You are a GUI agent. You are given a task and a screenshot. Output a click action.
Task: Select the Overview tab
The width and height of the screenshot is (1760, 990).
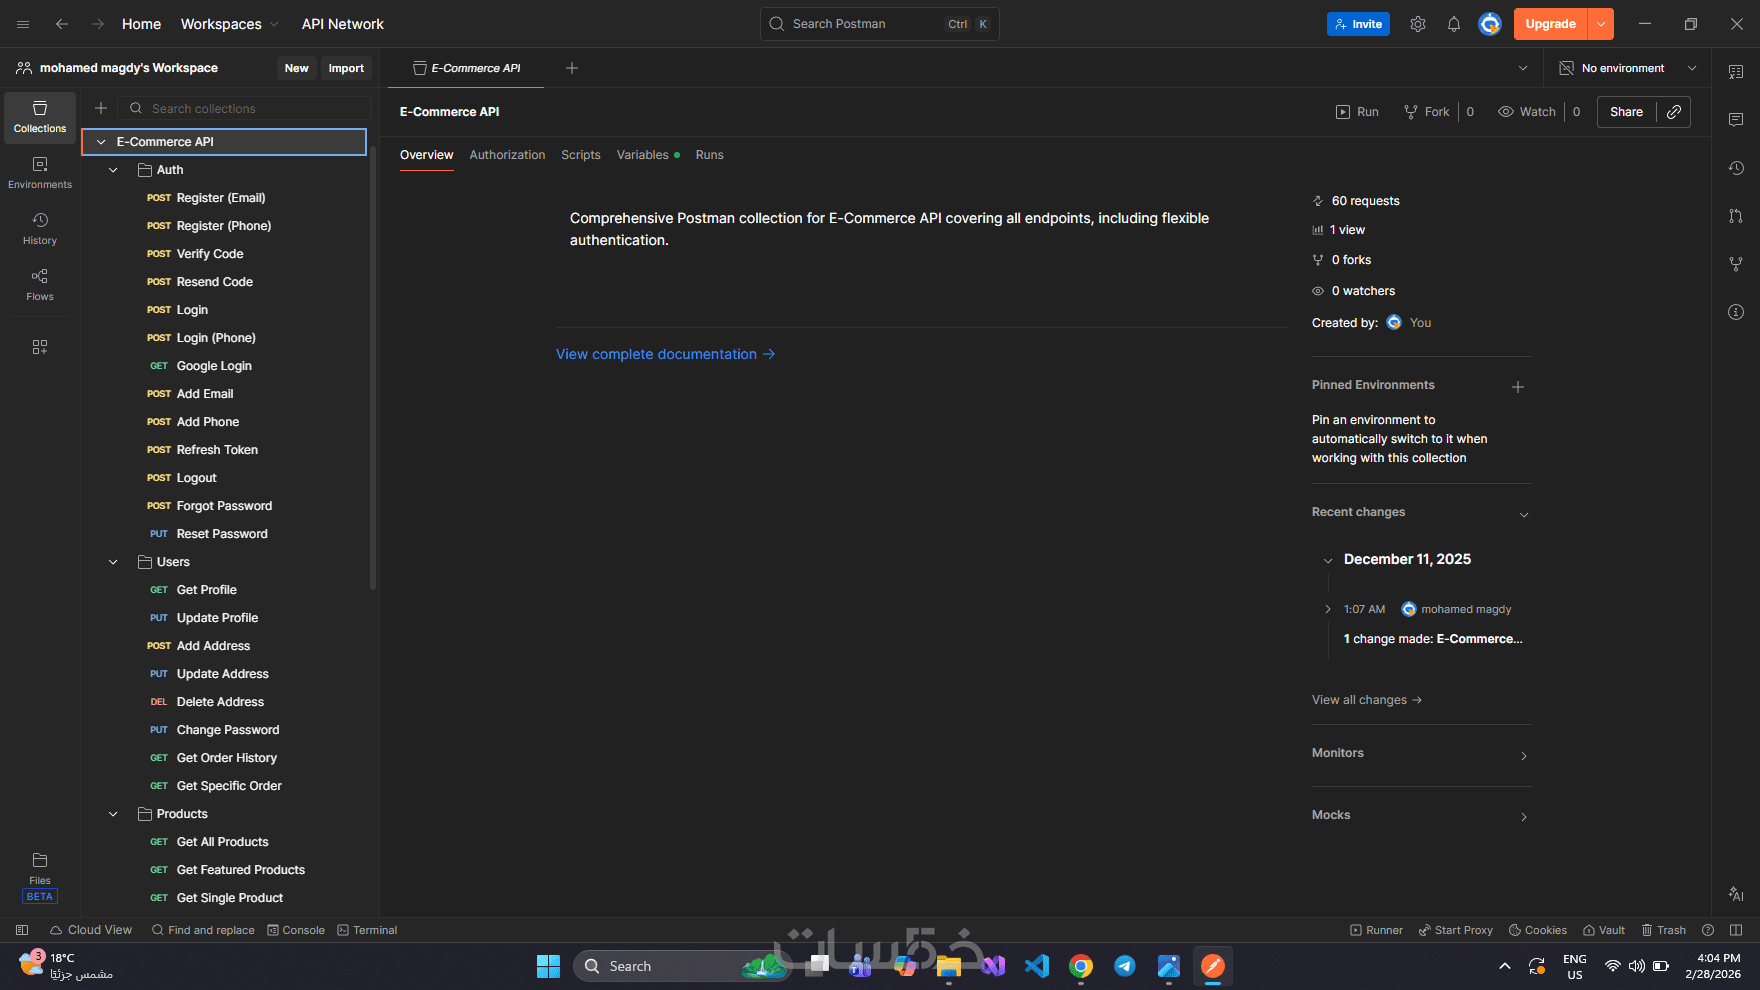point(427,155)
